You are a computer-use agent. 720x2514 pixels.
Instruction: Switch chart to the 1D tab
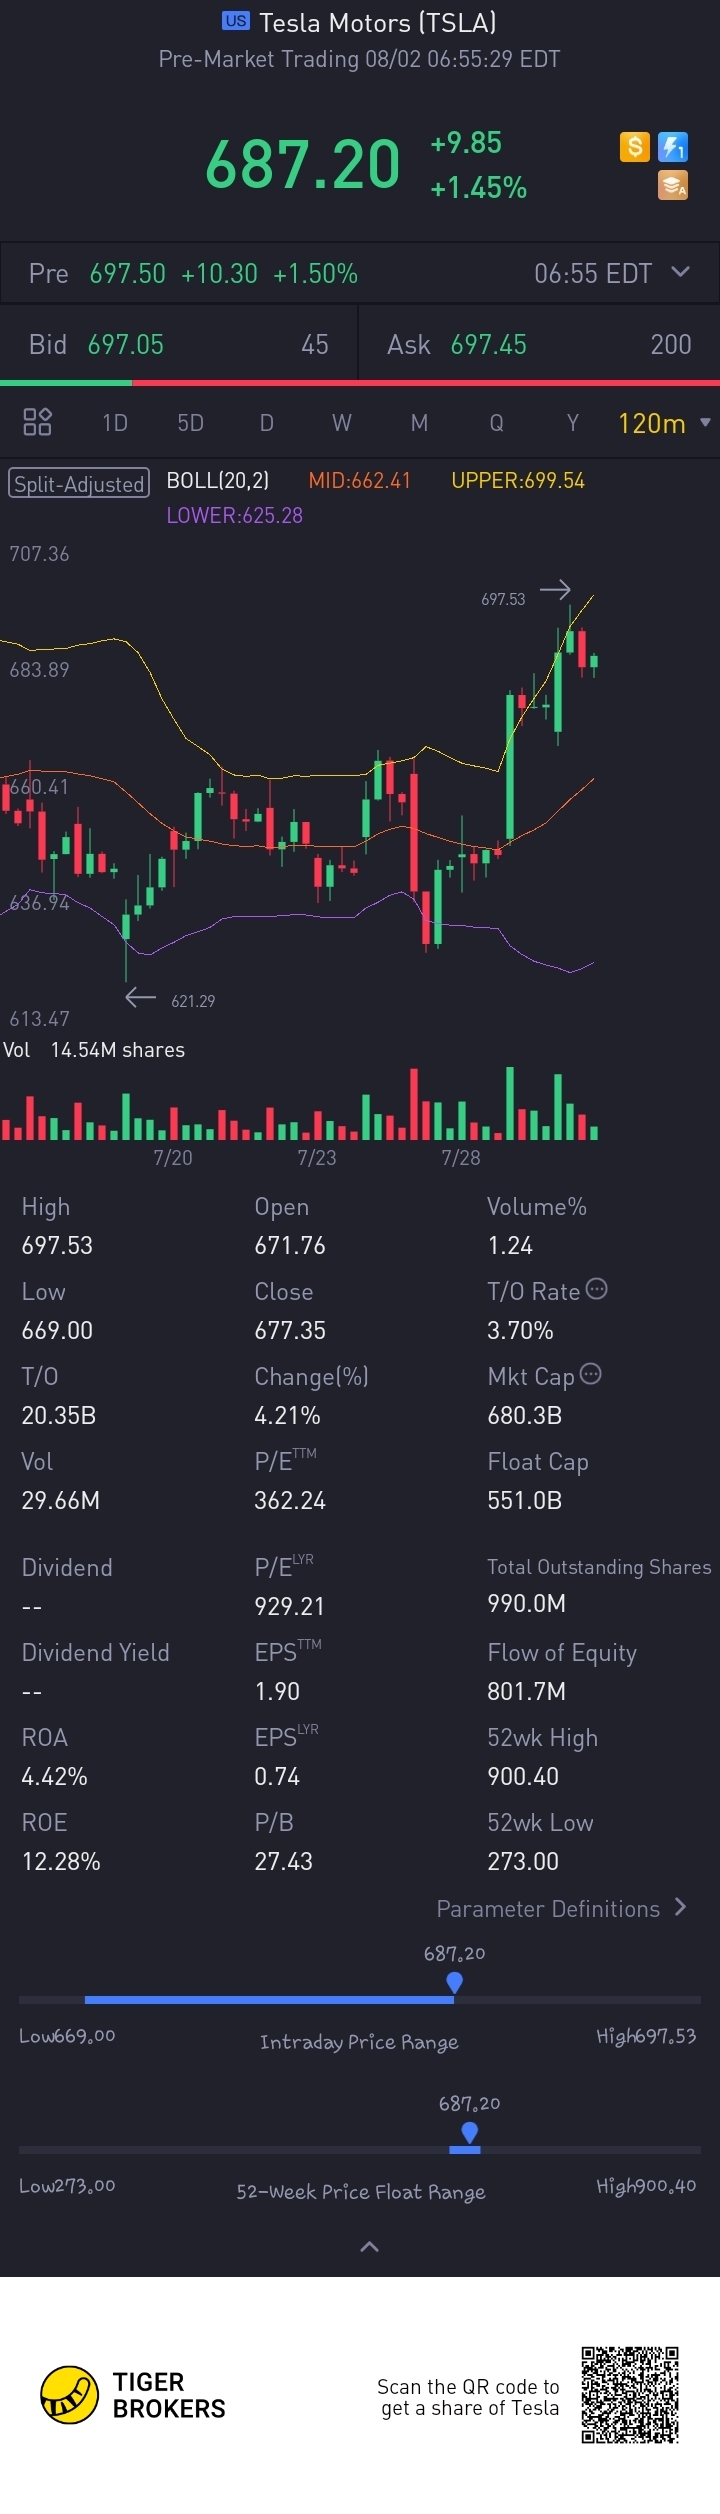[115, 423]
